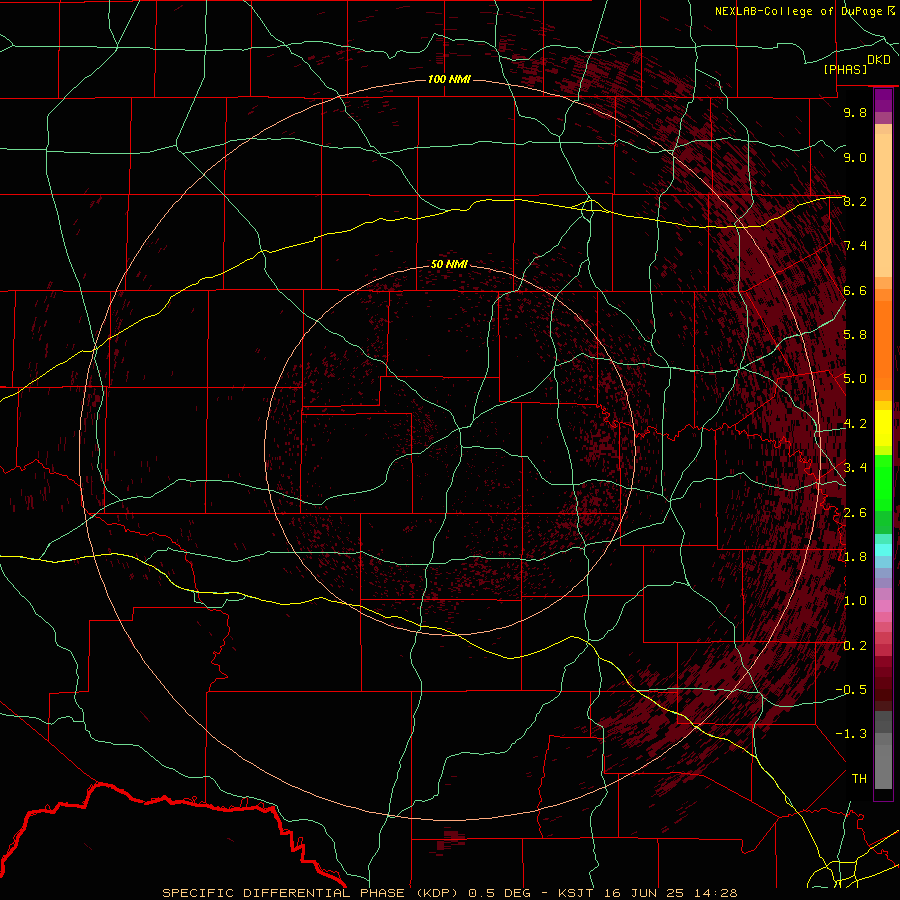The height and width of the screenshot is (900, 900).
Task: Click the 7.4 scale value
Action: coord(855,246)
